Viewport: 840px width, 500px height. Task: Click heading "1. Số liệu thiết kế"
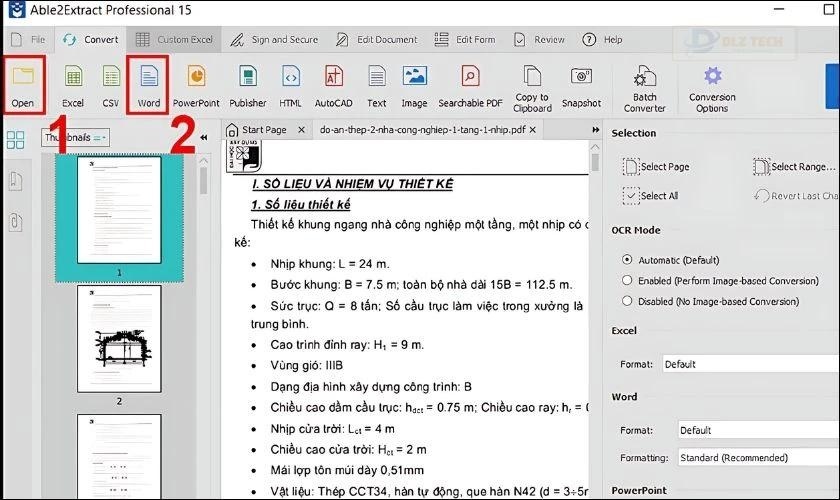click(301, 205)
